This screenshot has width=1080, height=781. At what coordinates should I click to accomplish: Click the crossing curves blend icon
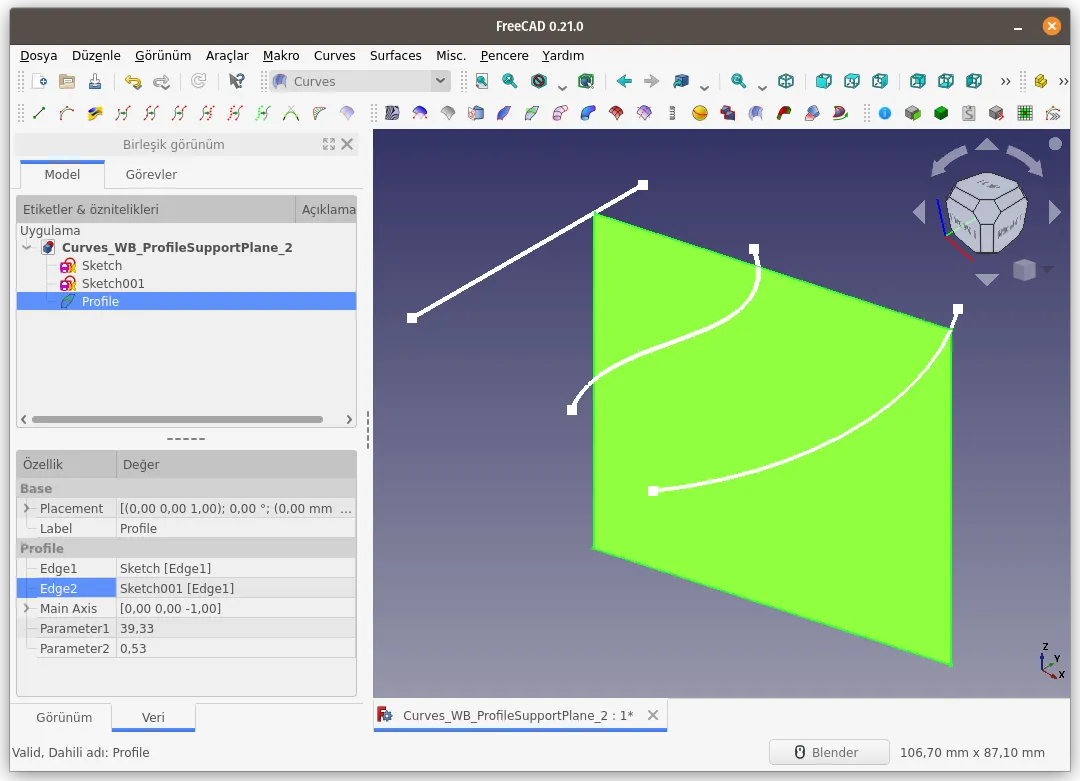291,113
